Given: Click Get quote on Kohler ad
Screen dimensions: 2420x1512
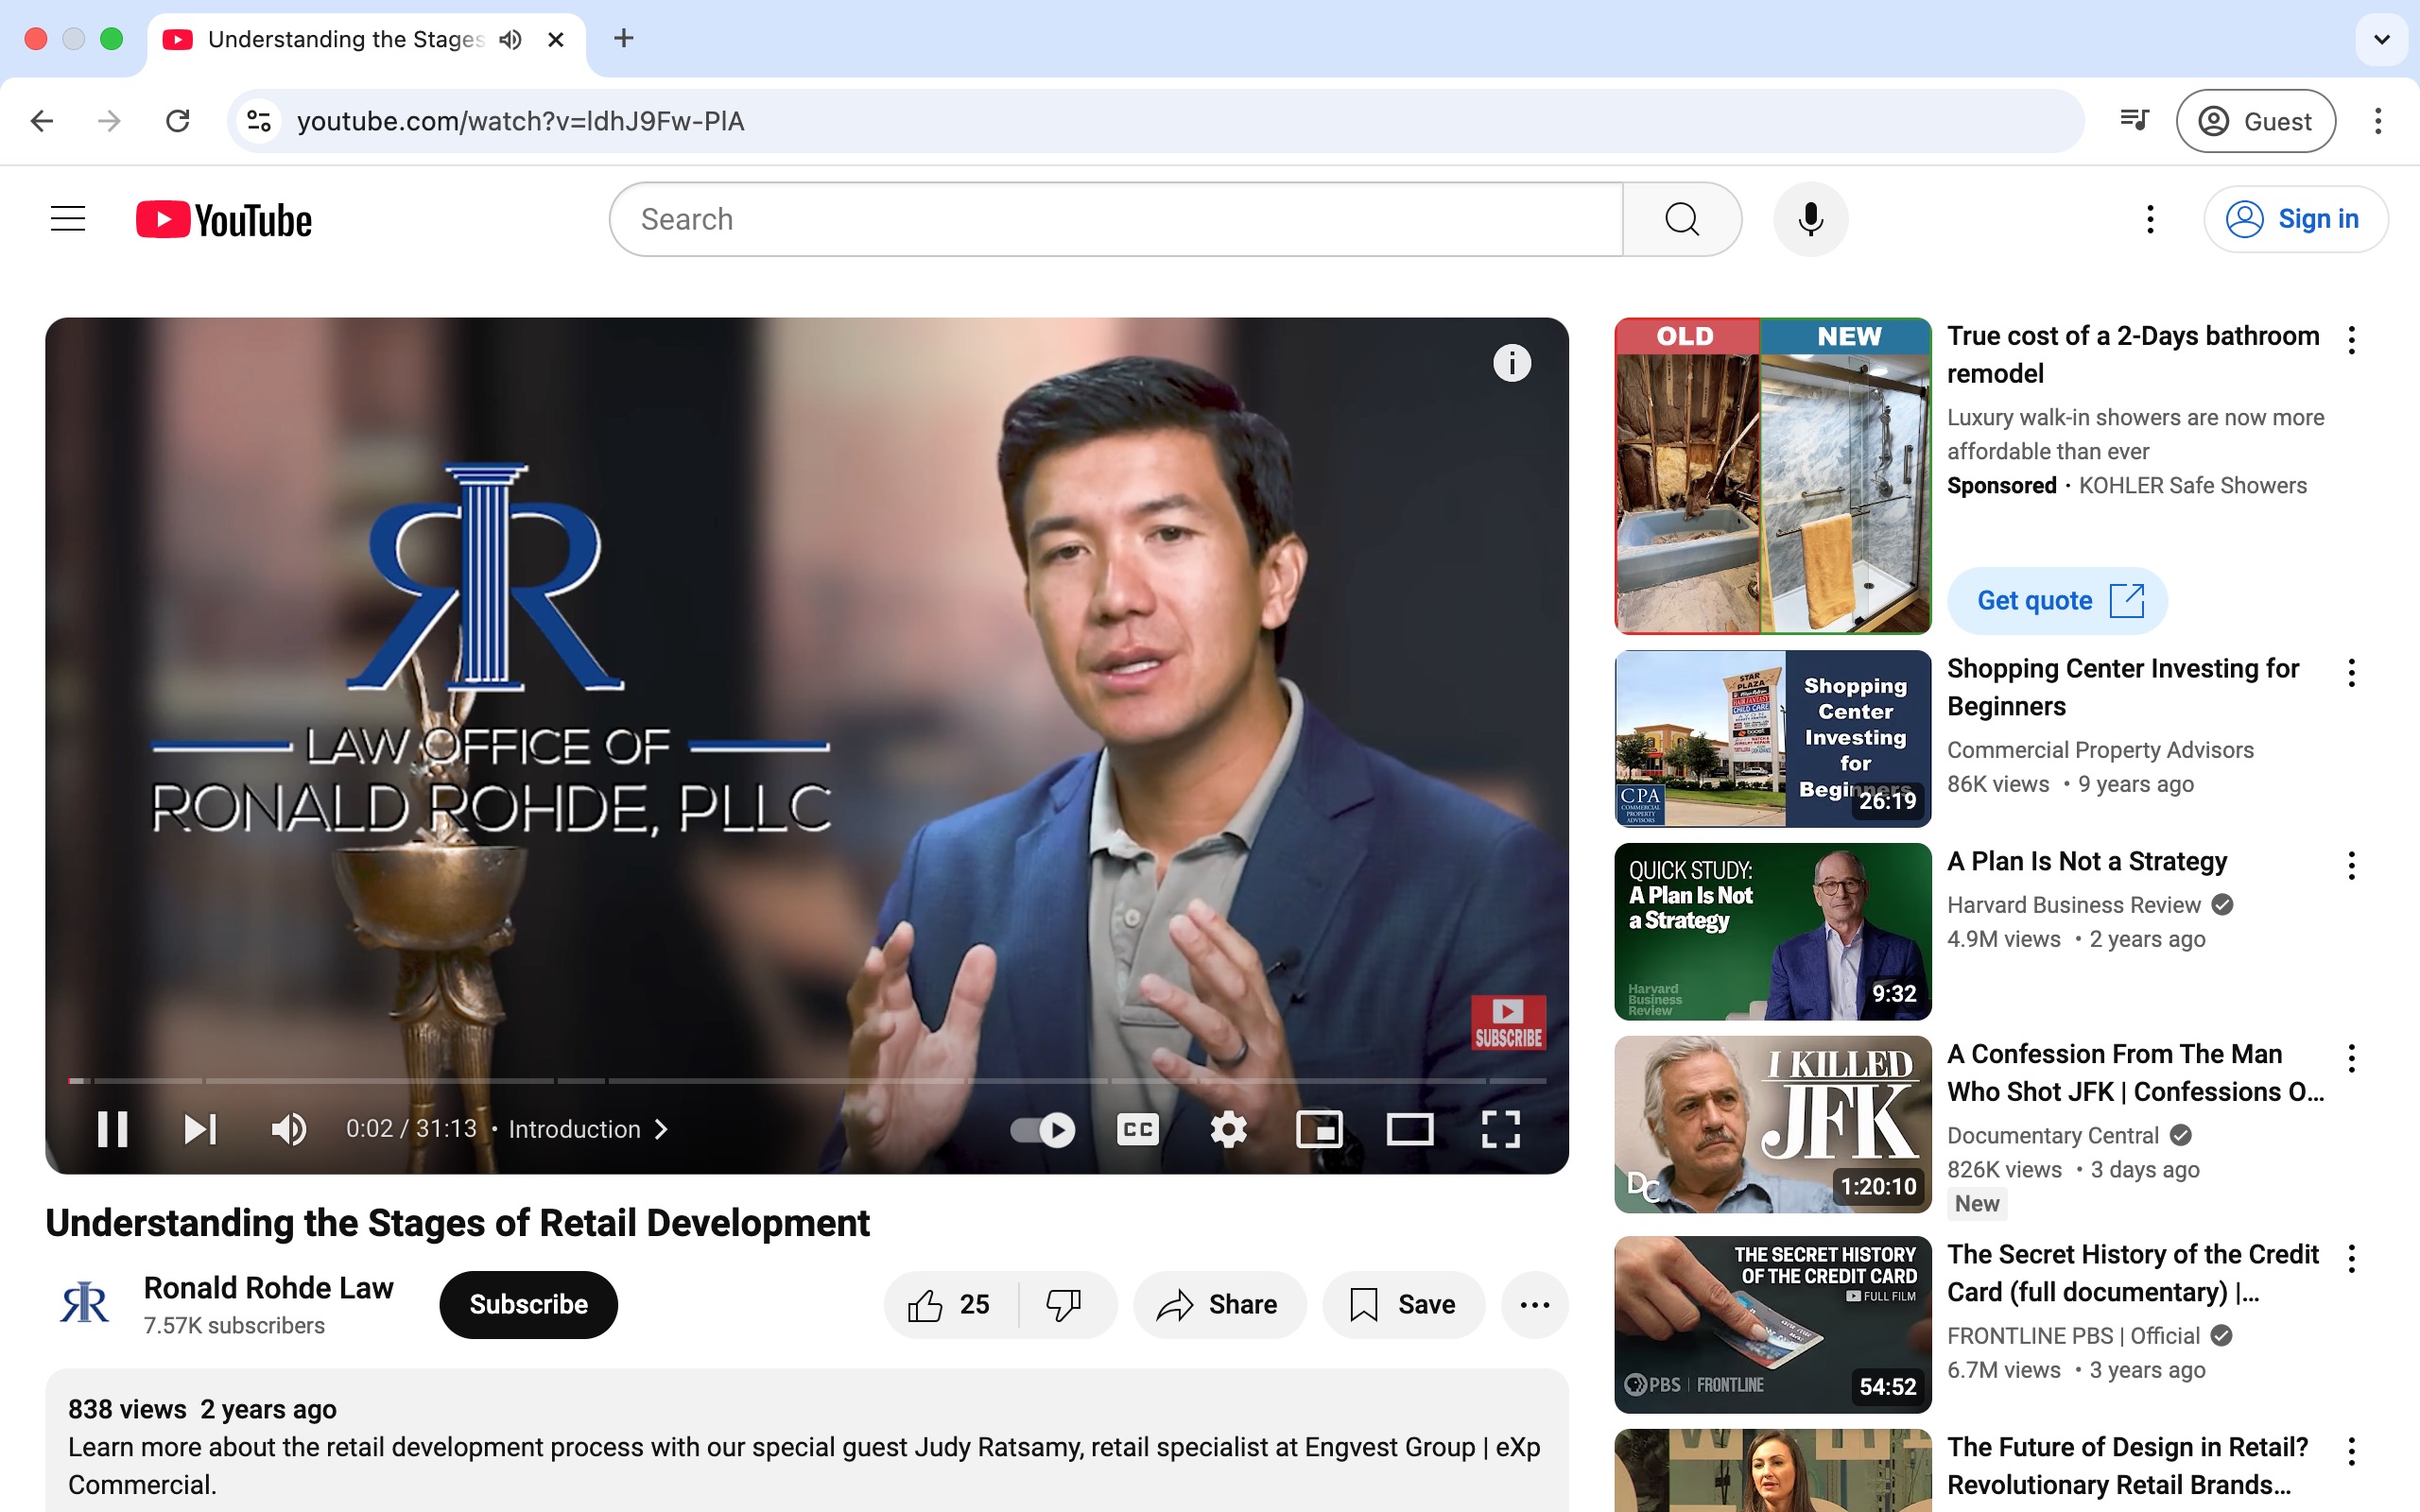Looking at the screenshot, I should click(x=2058, y=600).
